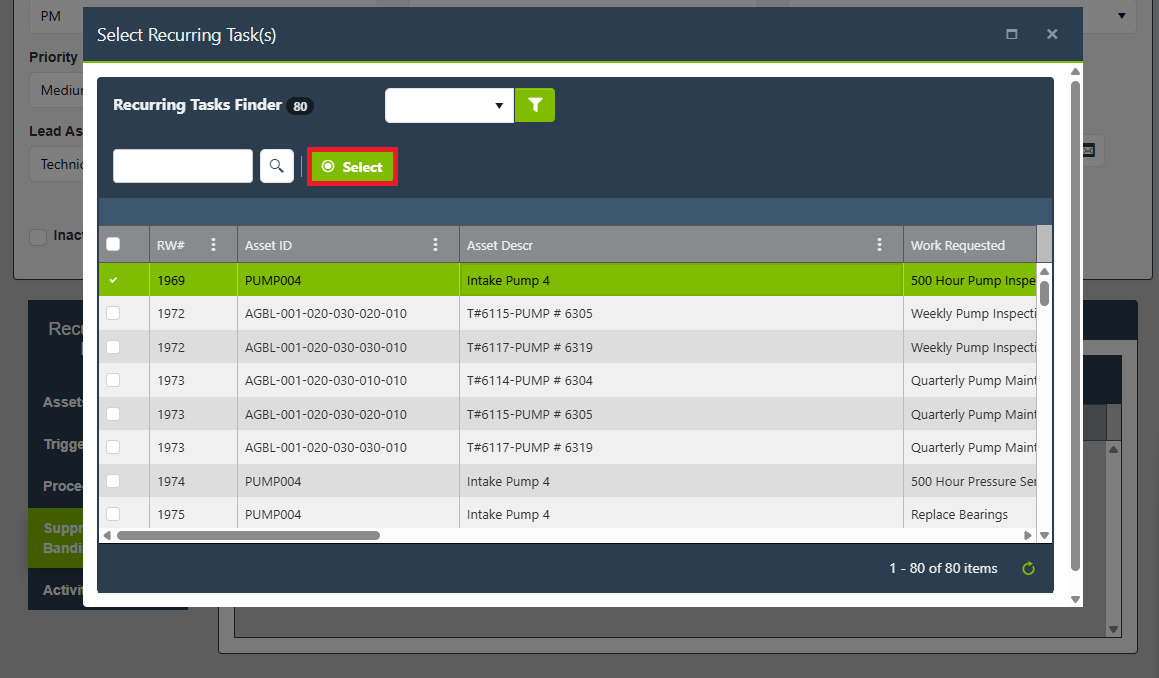Click the dialog scrollbar down arrow
The width and height of the screenshot is (1159, 678).
(1075, 600)
